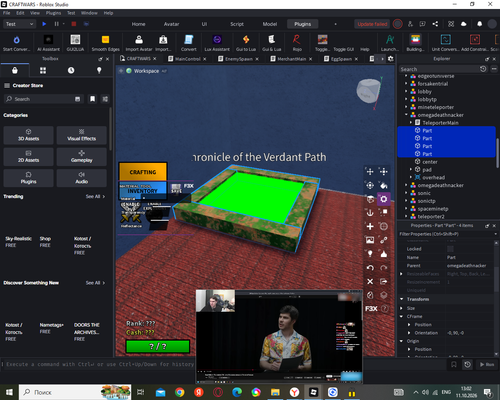The image size is (500, 400).
Task: Collapse the Transform properties section
Action: 402,299
